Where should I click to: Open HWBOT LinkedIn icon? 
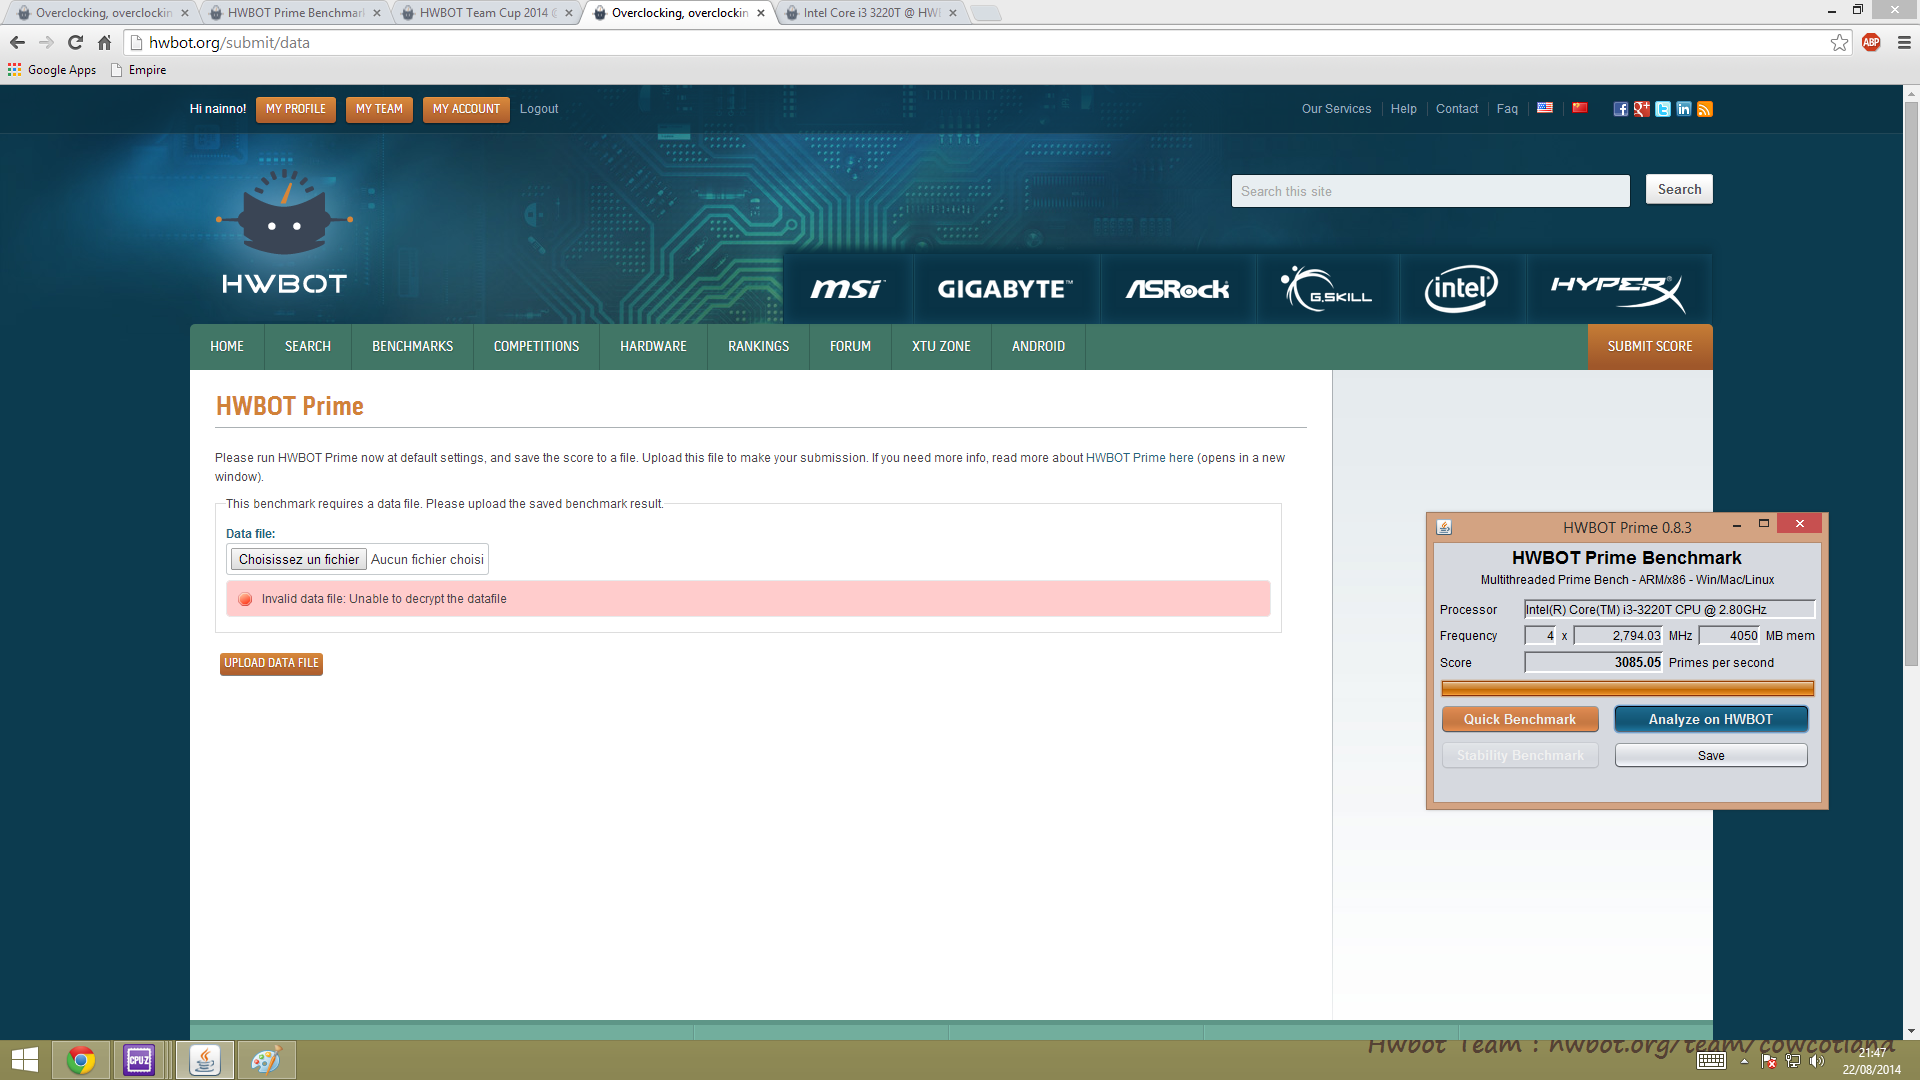click(x=1684, y=109)
